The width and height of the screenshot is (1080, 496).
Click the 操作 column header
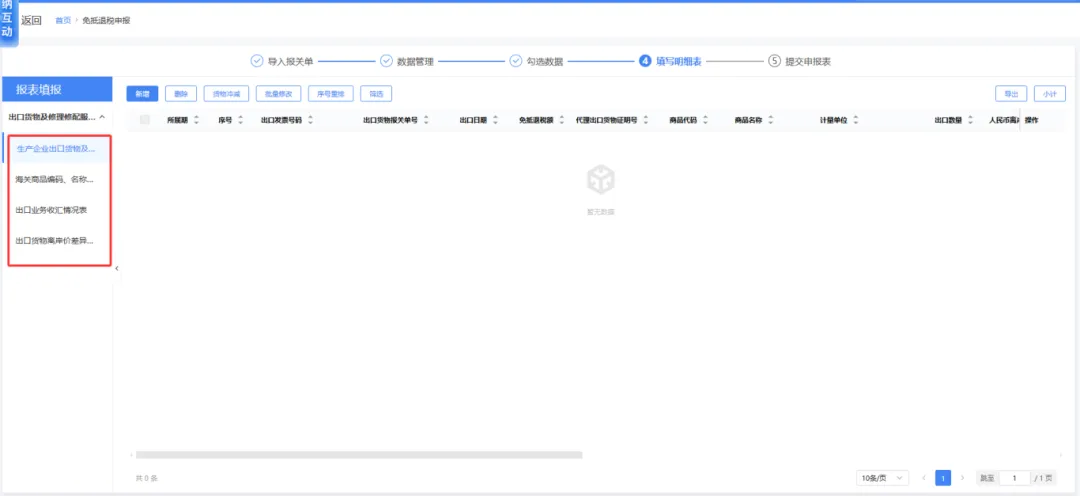coord(1032,120)
